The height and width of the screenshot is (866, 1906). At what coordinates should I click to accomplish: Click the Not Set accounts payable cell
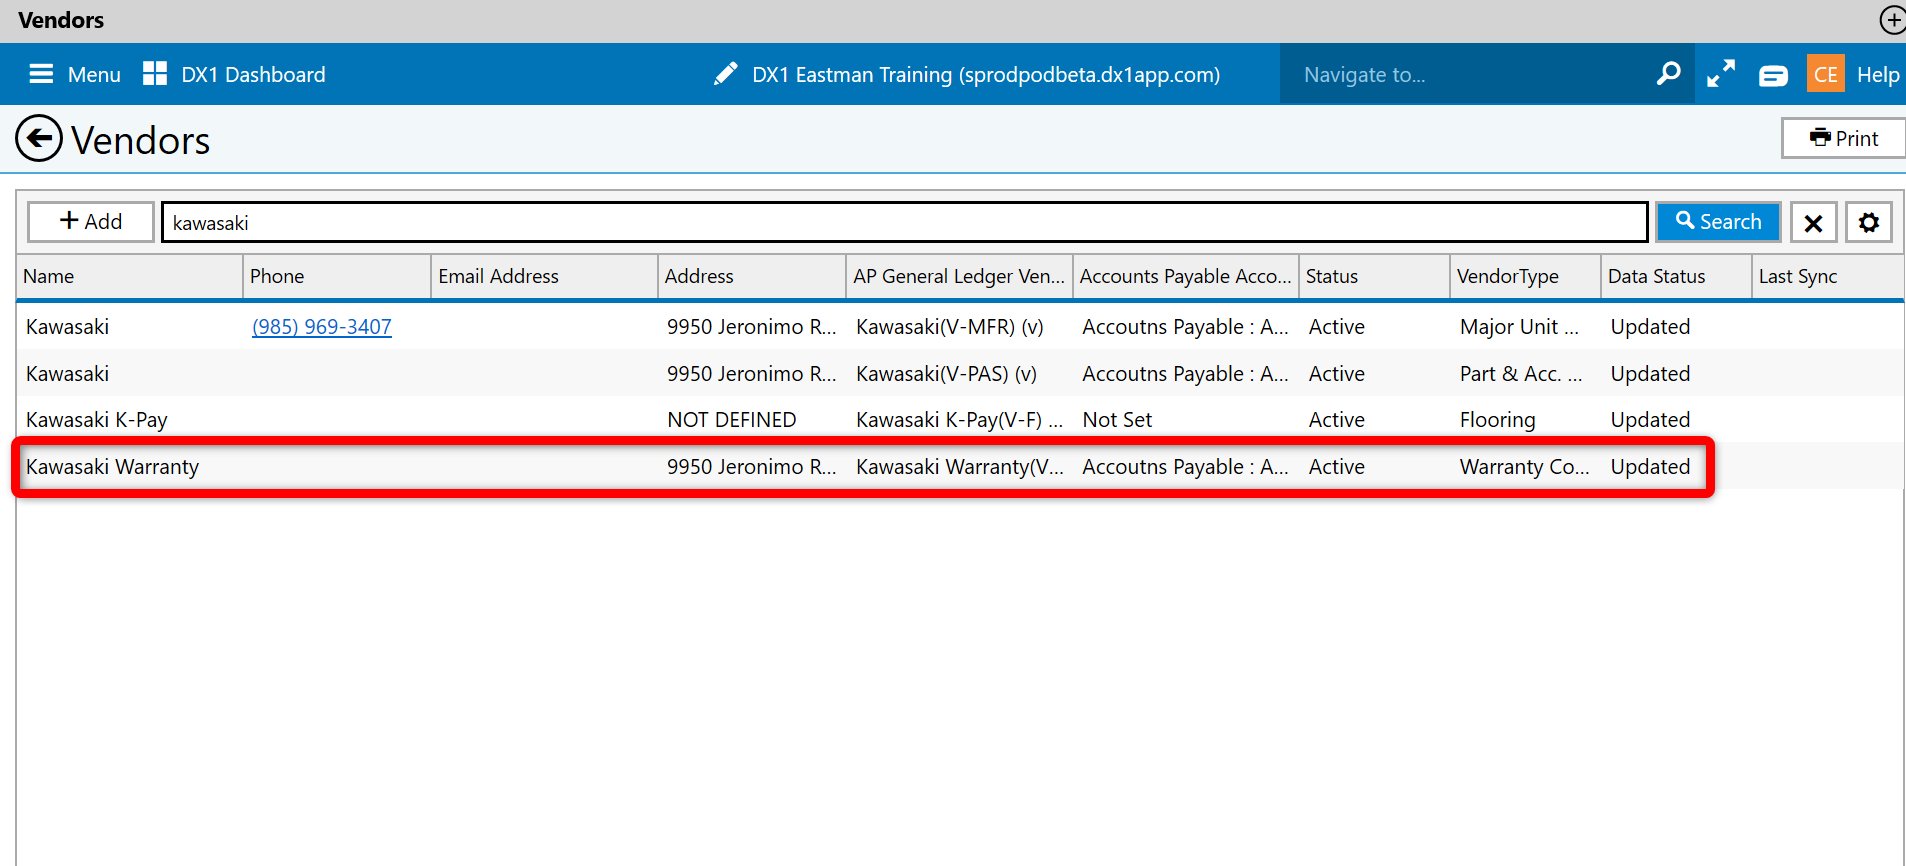point(1117,420)
